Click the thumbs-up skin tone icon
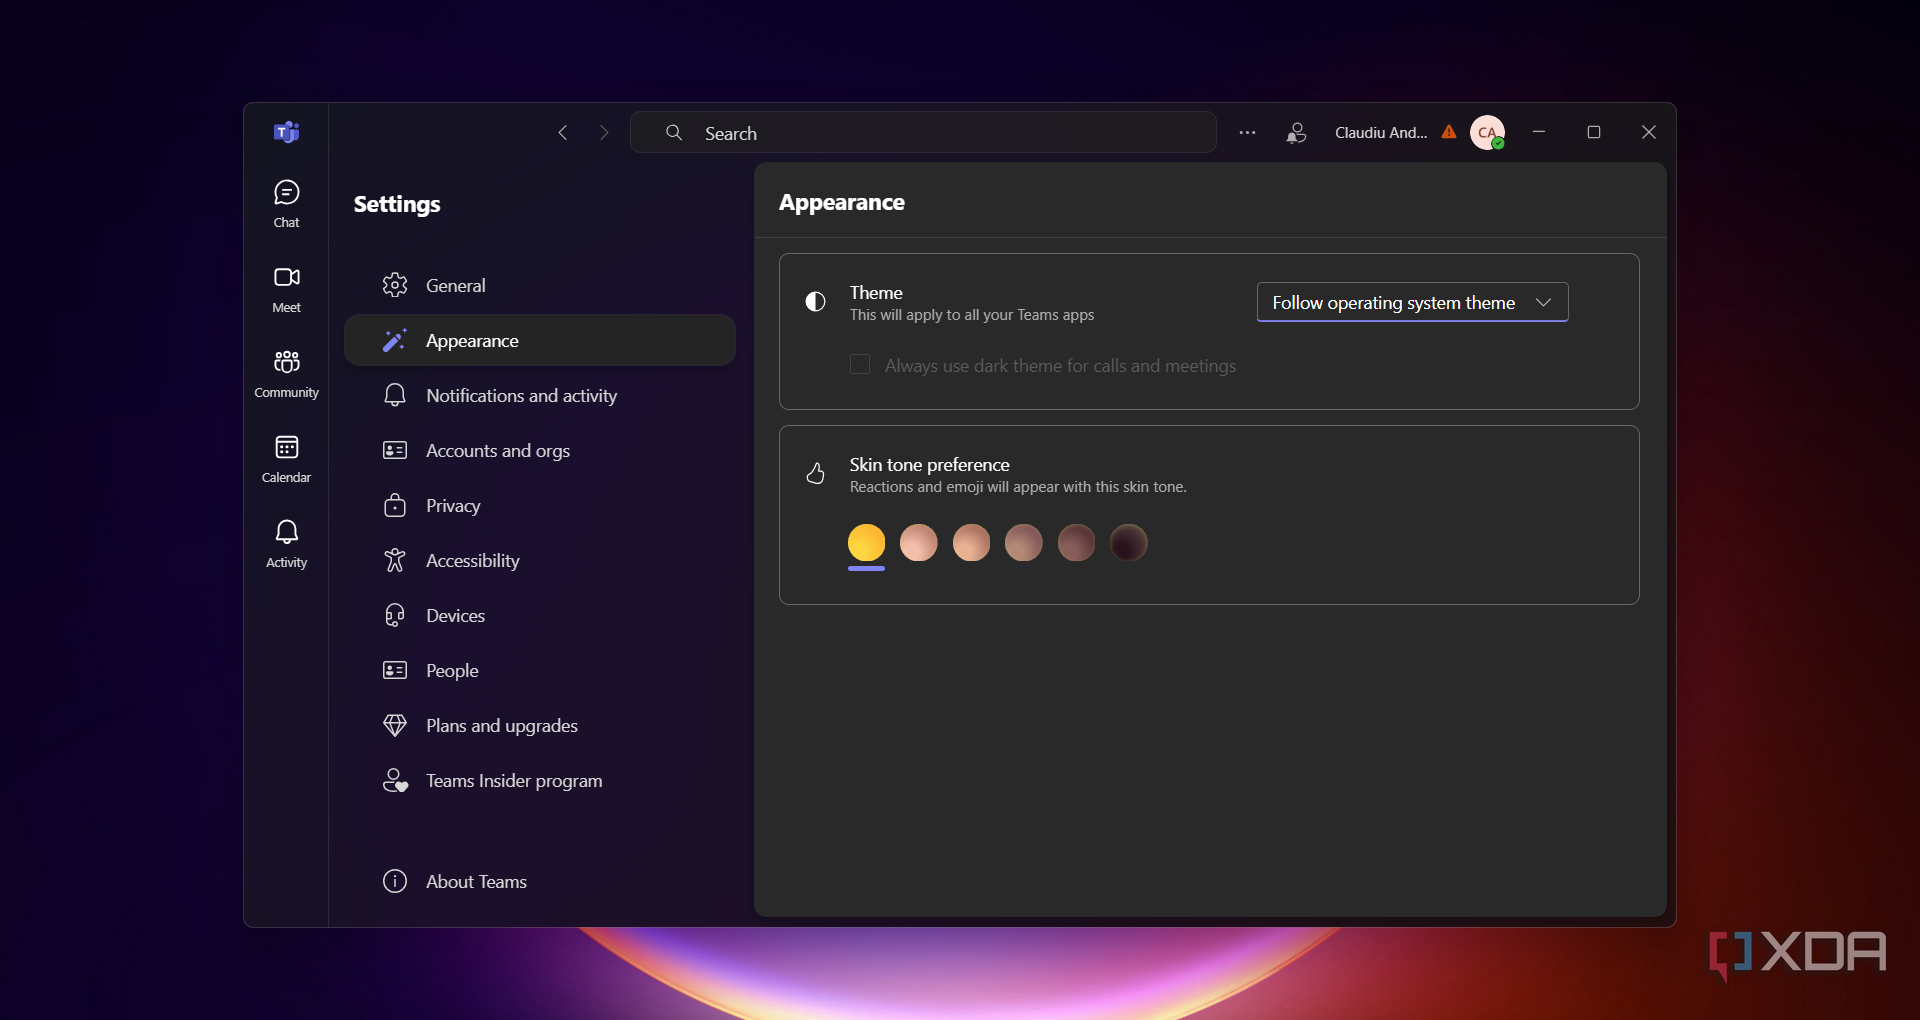This screenshot has height=1020, width=1920. pyautogui.click(x=816, y=473)
